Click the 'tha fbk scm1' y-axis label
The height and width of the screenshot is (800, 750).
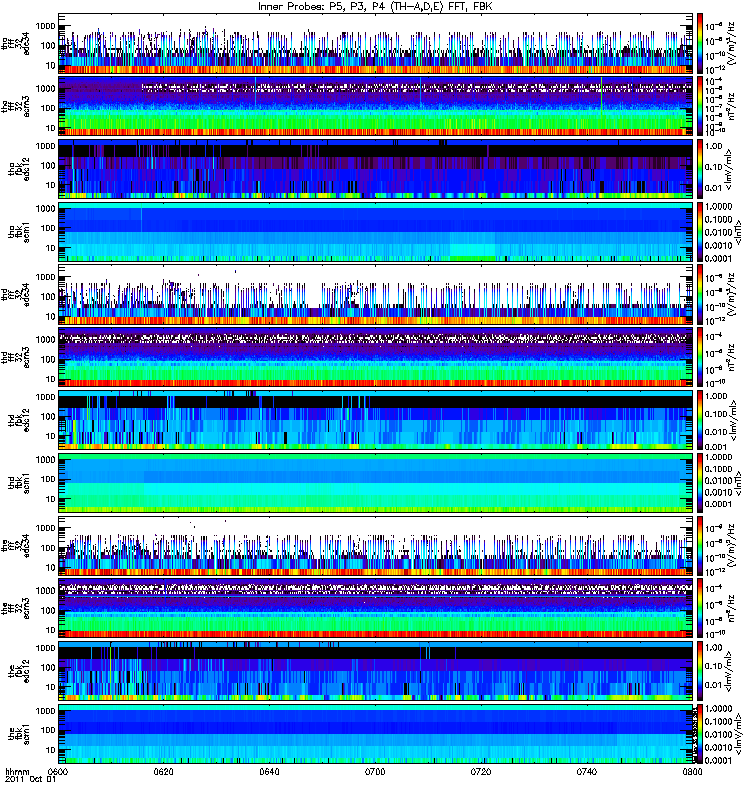click(x=19, y=232)
